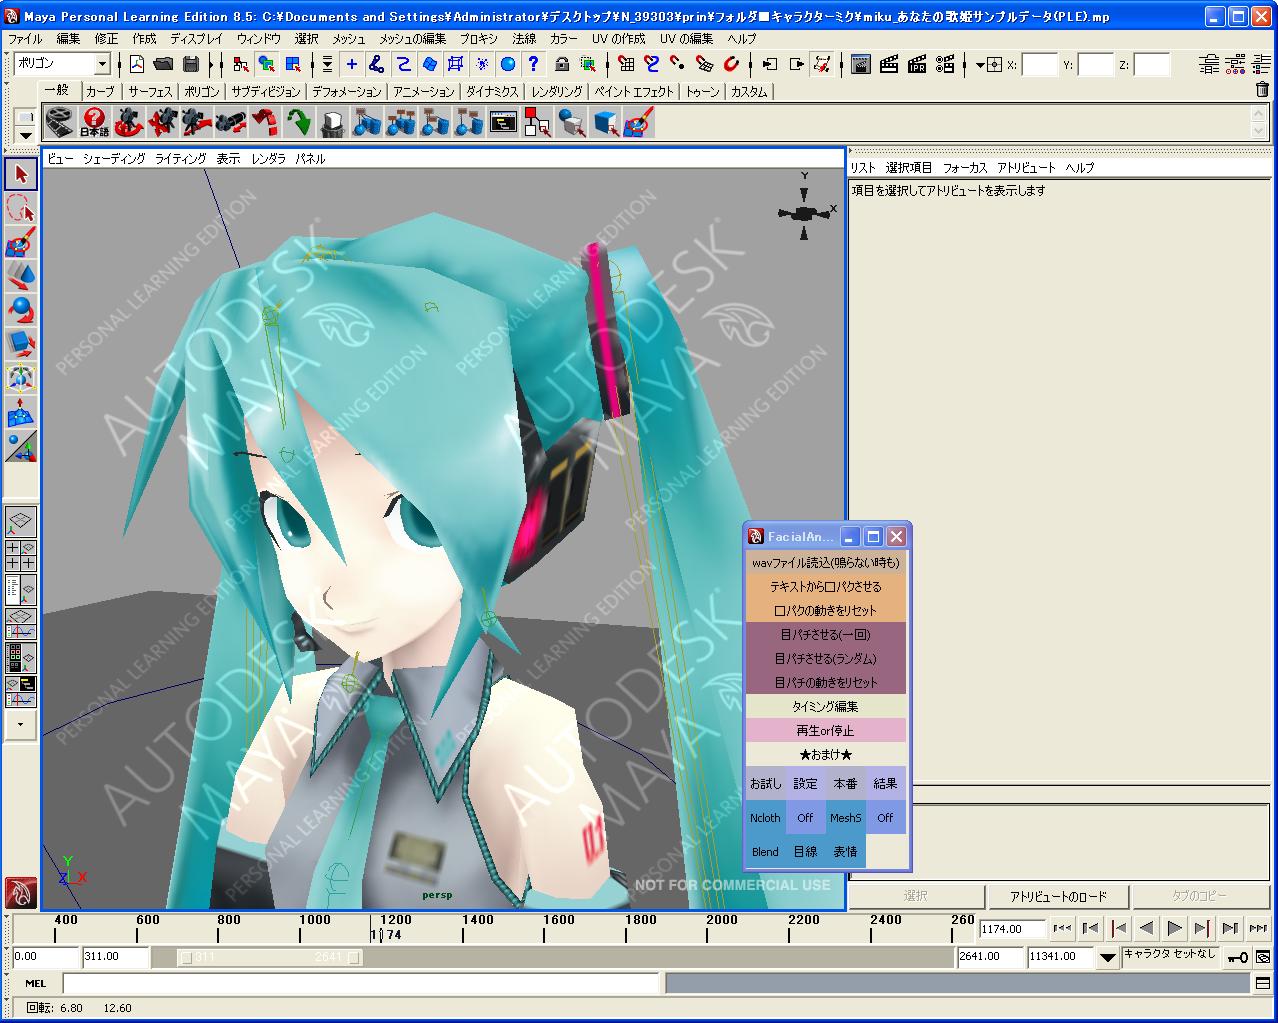Click the time range slider bar
1278x1023 pixels.
269,957
